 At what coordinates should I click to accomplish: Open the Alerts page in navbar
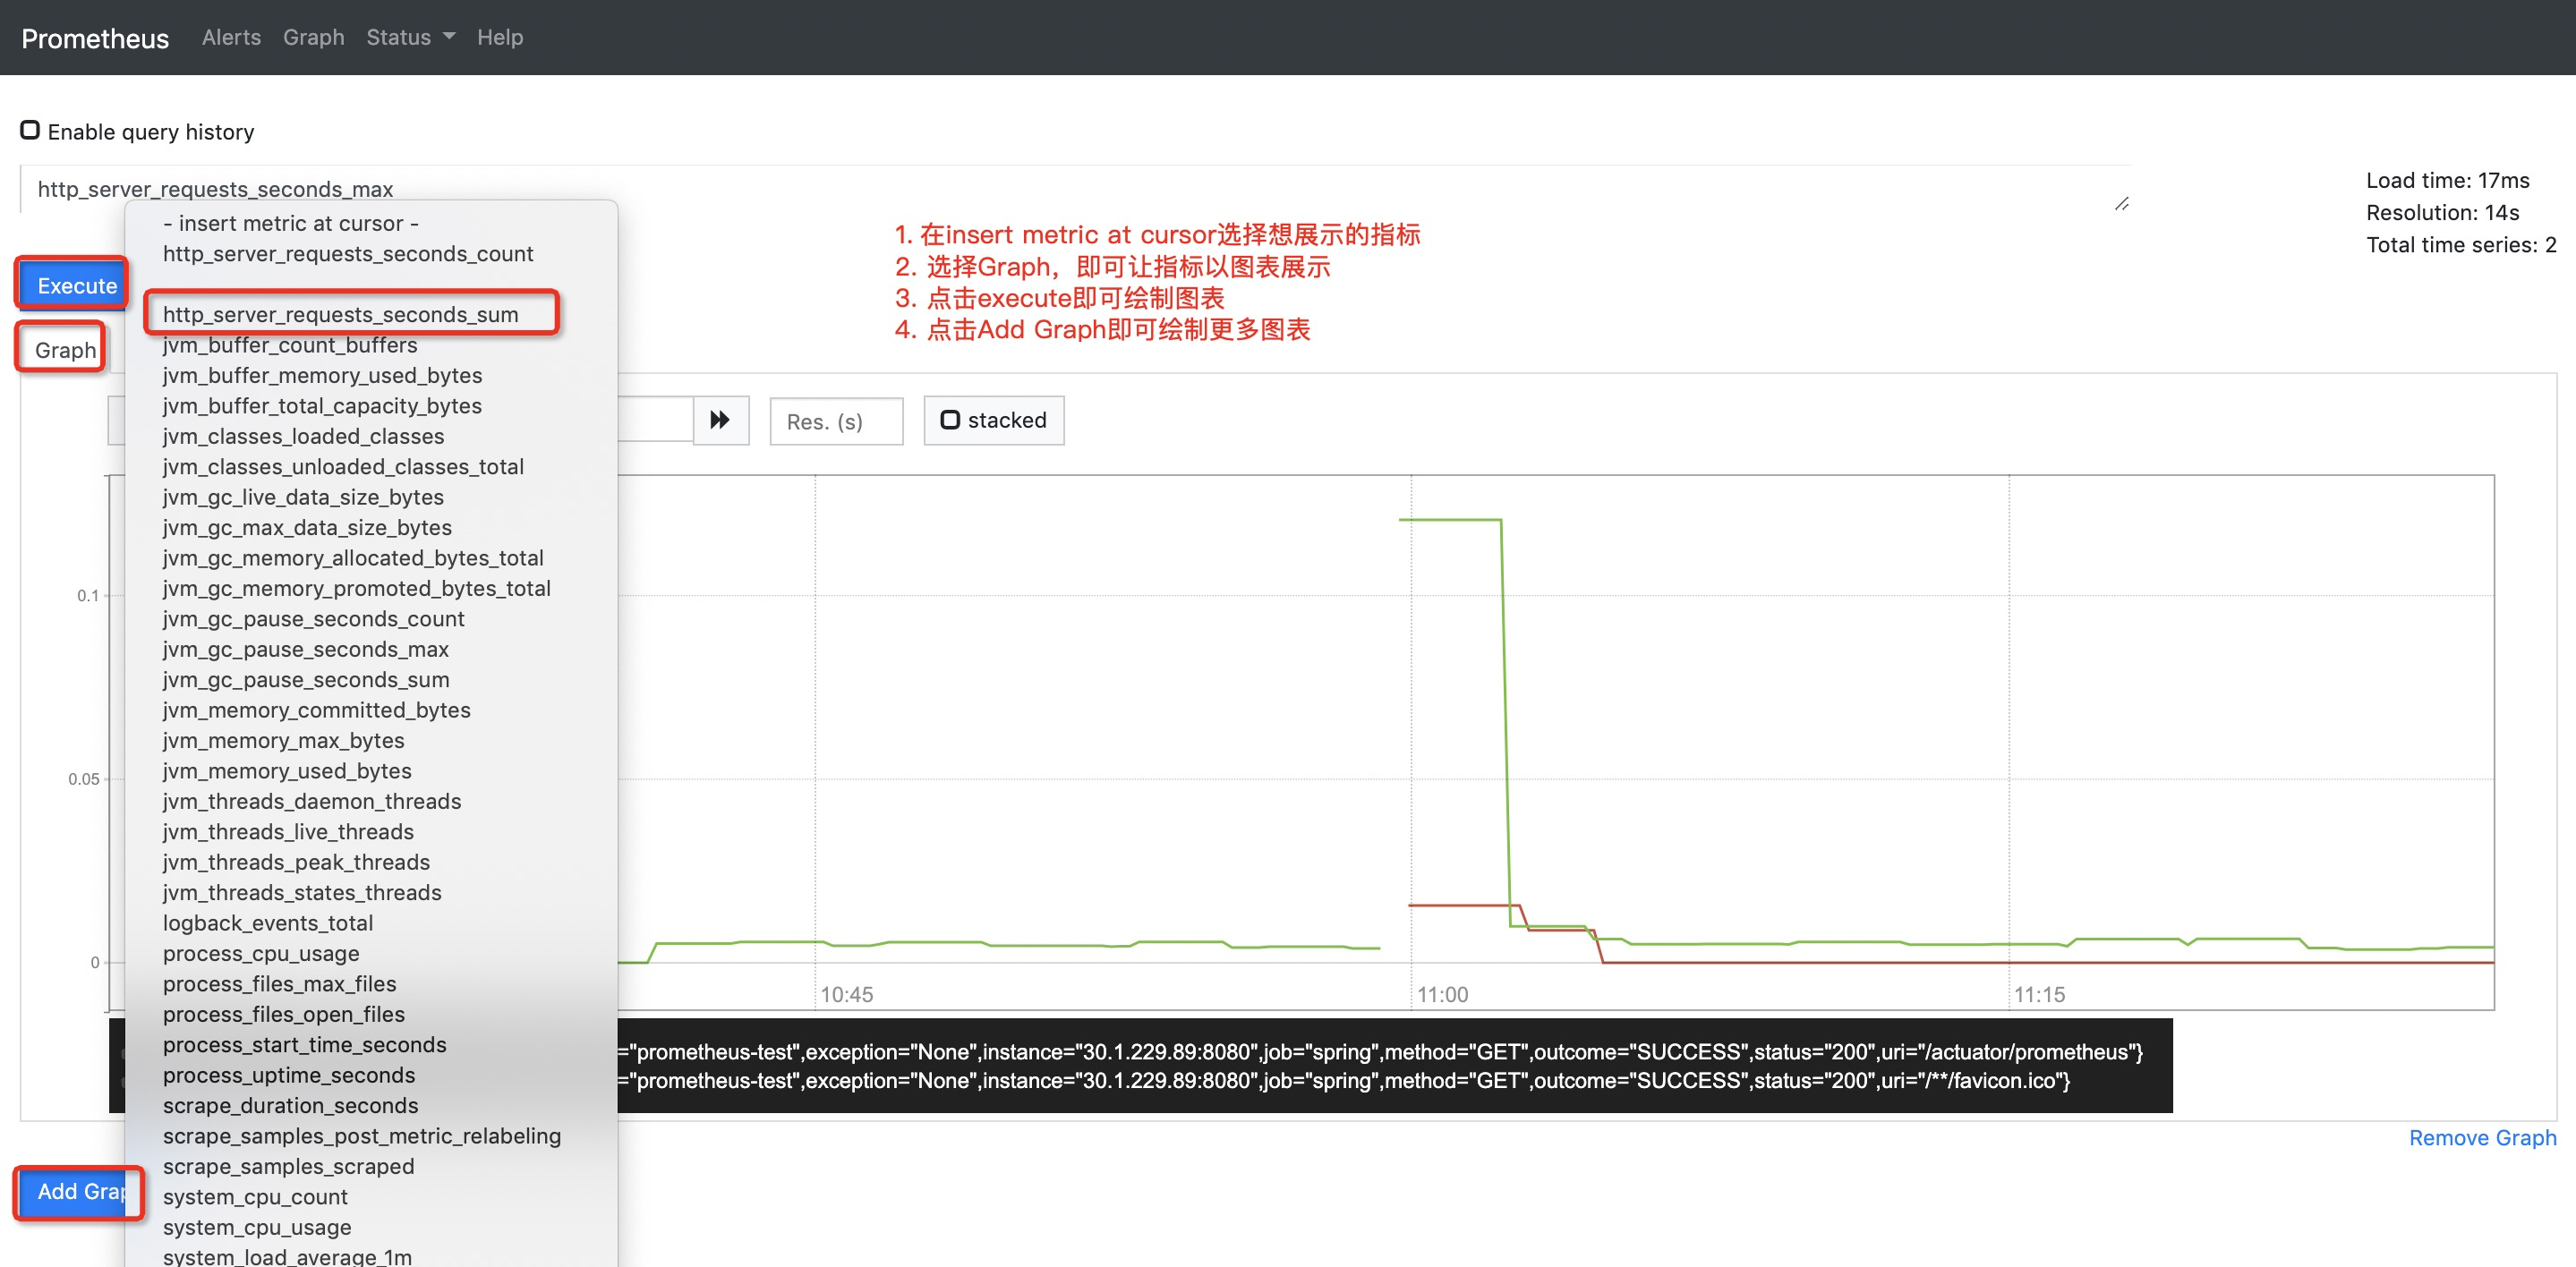[x=231, y=37]
